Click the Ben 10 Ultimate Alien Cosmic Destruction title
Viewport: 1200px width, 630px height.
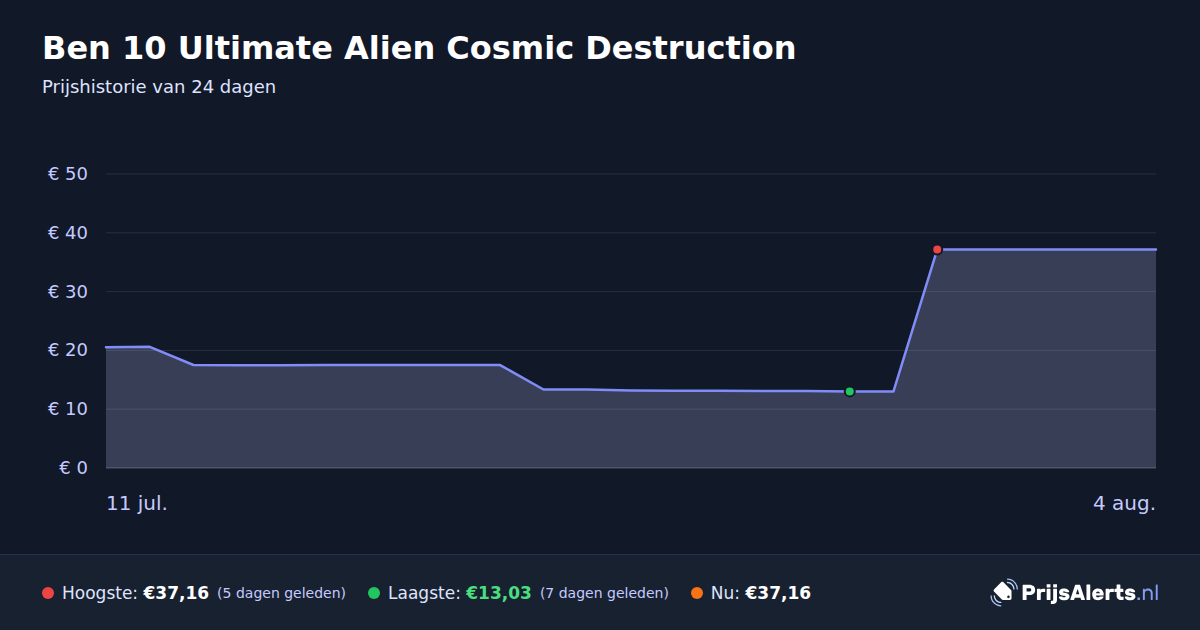419,48
